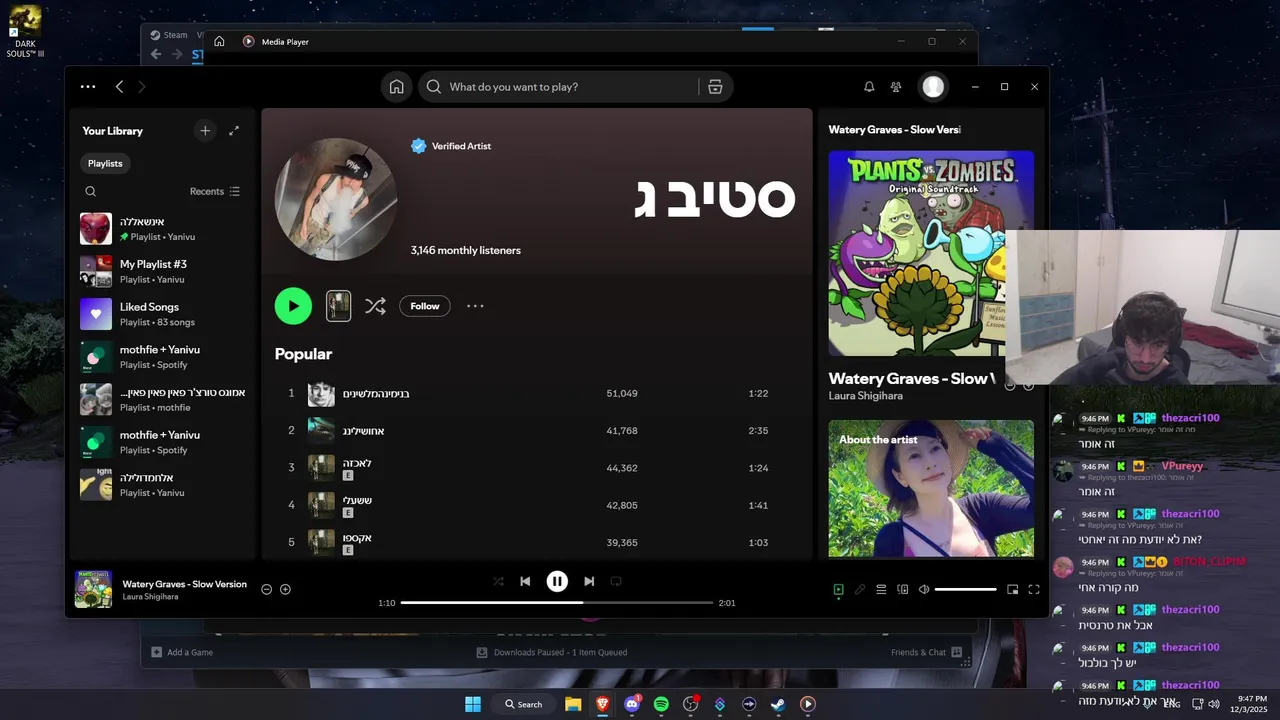Click the Verified Artist badge
Screen dimensions: 1280x720
click(x=451, y=146)
